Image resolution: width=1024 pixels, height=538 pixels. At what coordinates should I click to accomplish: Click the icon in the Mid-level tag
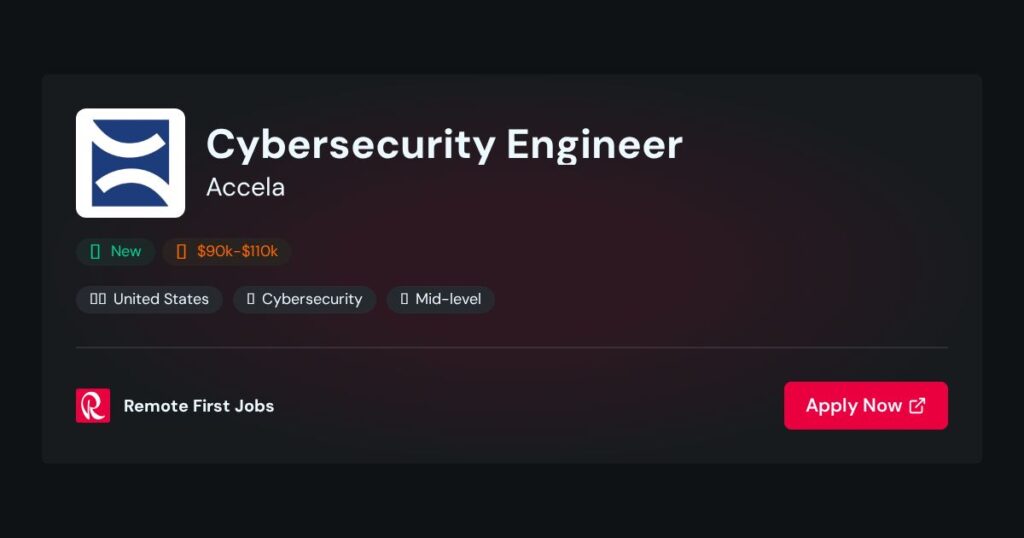(x=404, y=299)
